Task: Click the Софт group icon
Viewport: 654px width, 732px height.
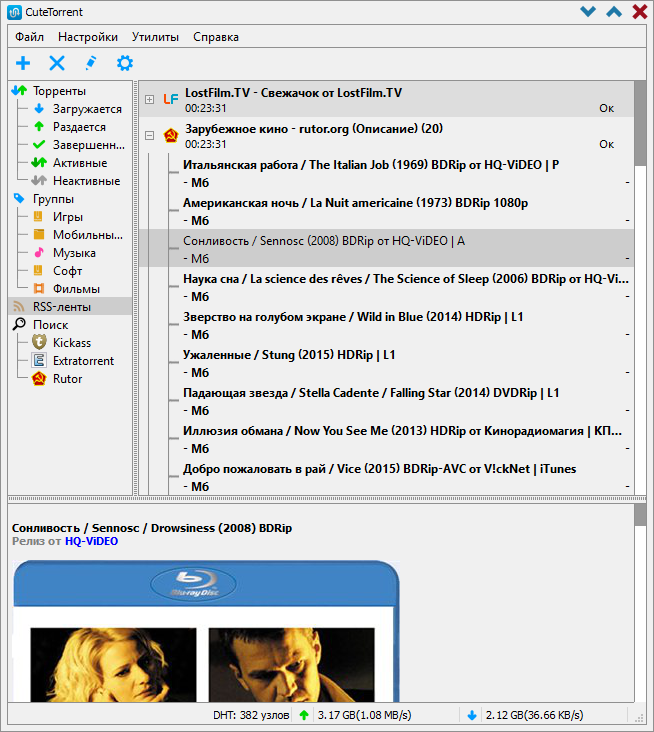Action: (x=39, y=270)
